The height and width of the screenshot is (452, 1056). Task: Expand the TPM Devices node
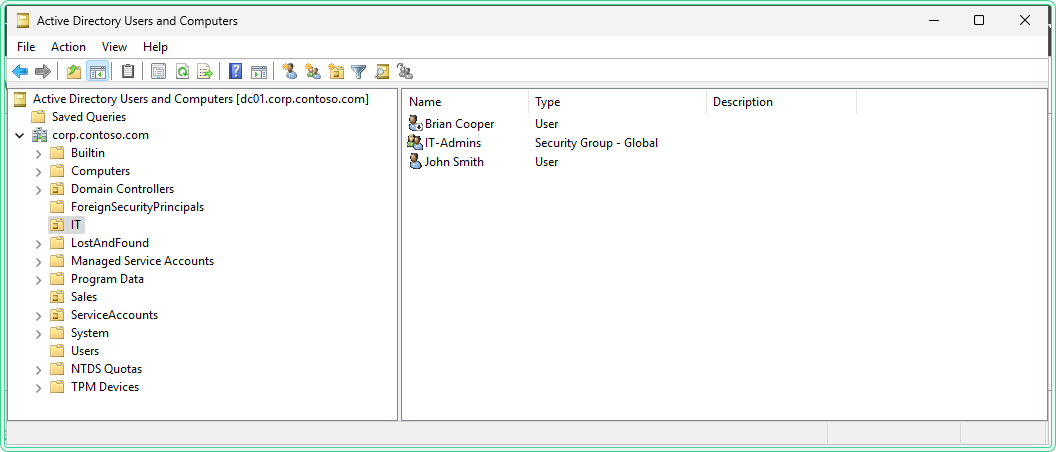(x=39, y=387)
